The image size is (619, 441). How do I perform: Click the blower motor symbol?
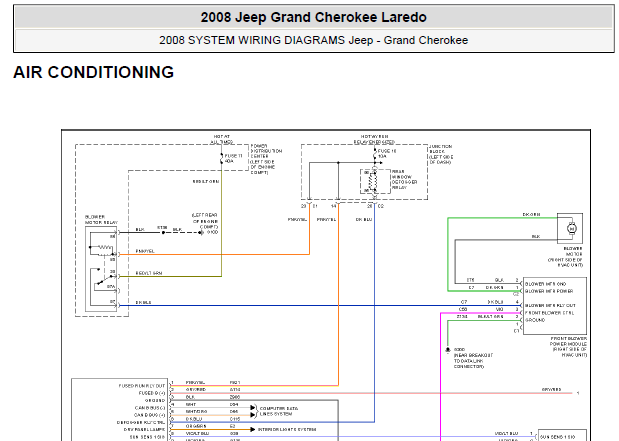(571, 228)
